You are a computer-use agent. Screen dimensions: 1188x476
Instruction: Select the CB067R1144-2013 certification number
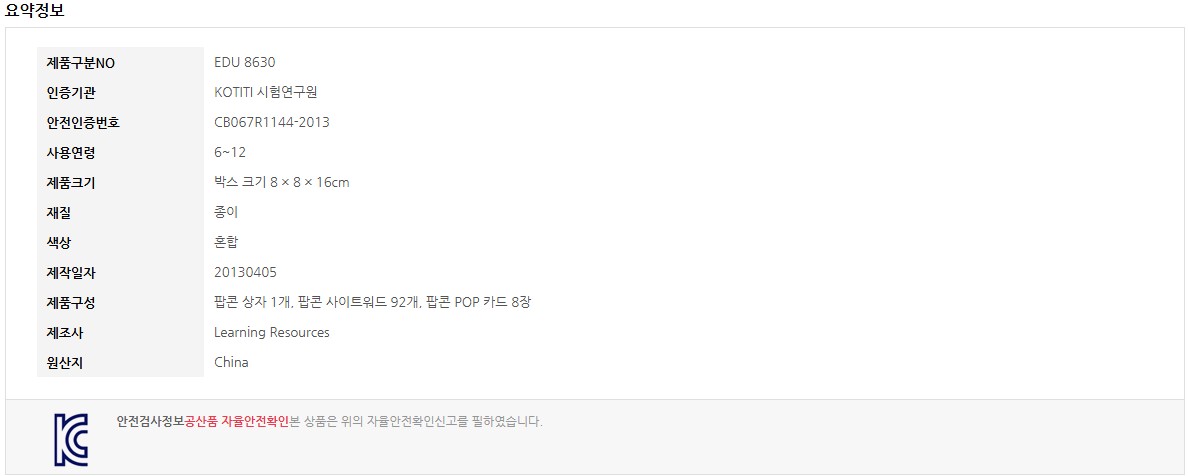[272, 123]
